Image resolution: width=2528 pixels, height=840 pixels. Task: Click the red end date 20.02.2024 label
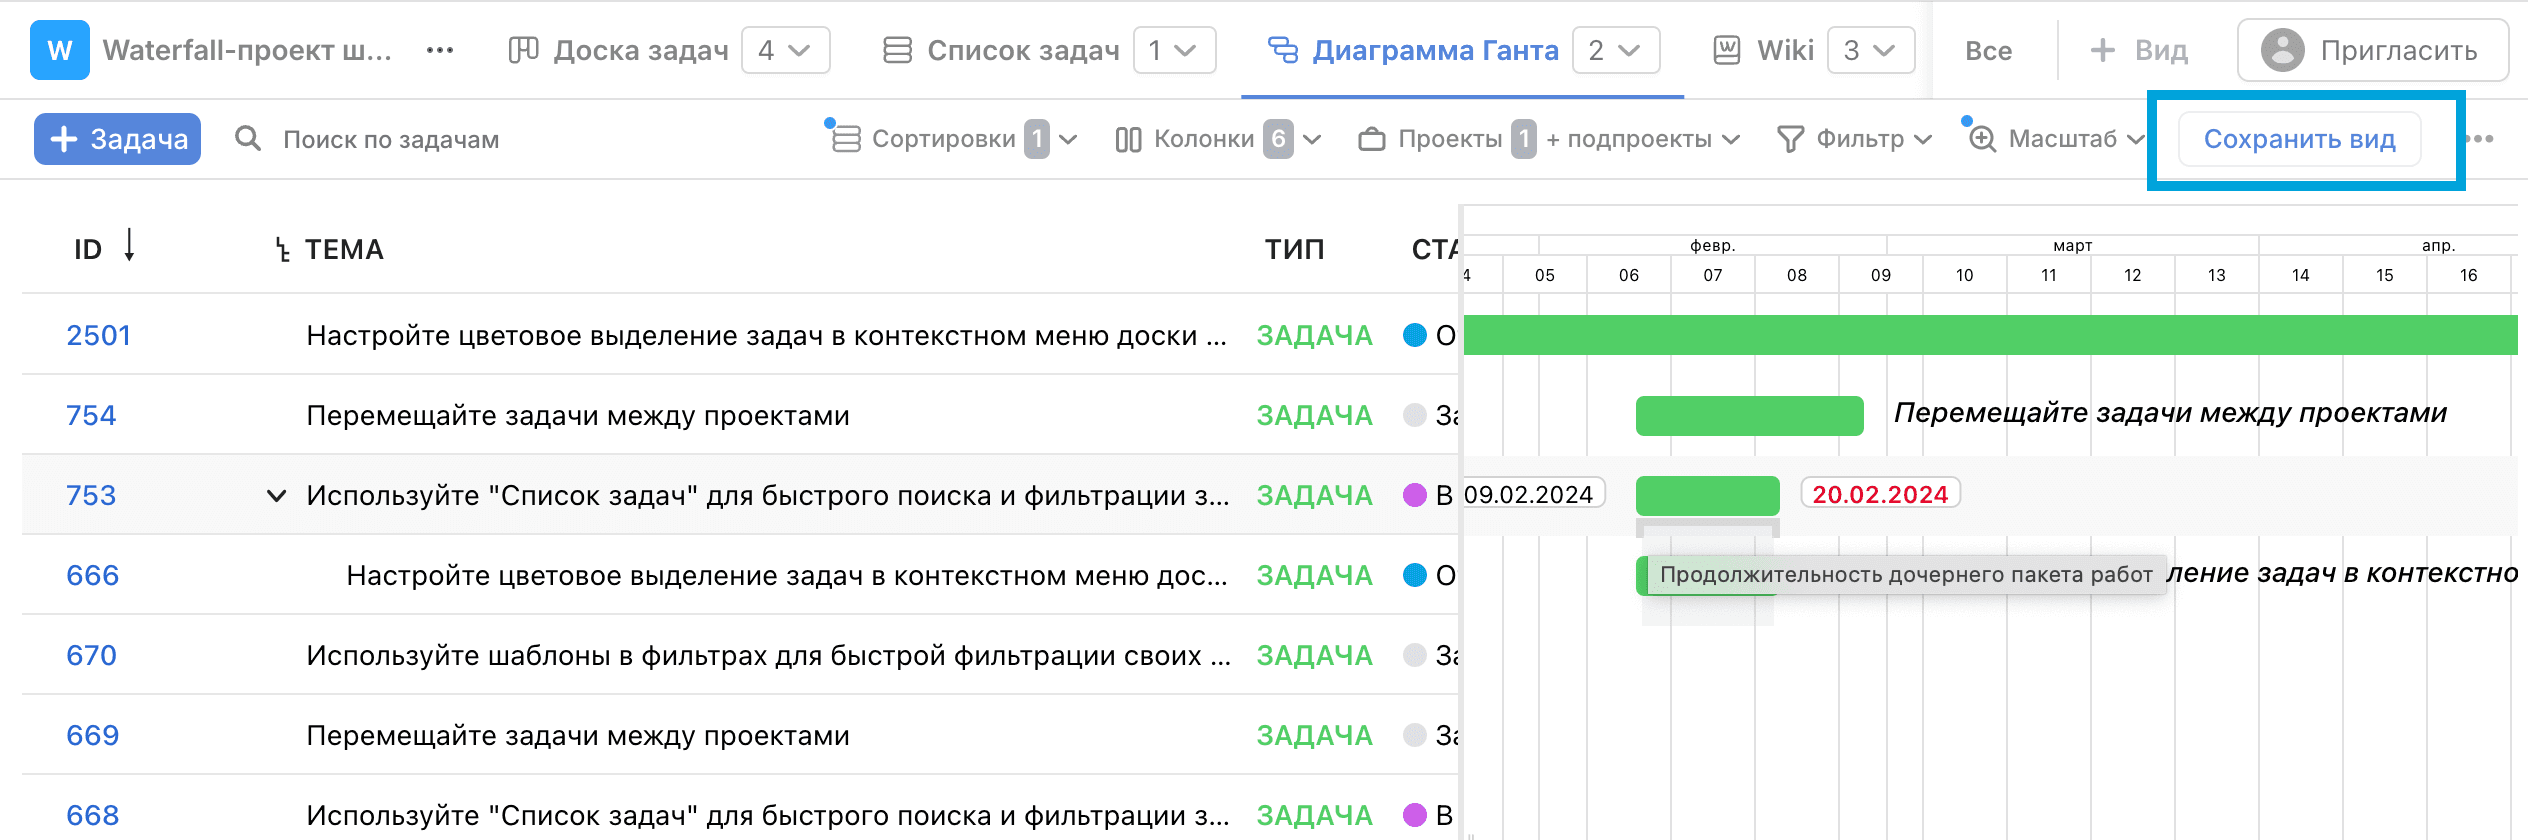(1880, 494)
